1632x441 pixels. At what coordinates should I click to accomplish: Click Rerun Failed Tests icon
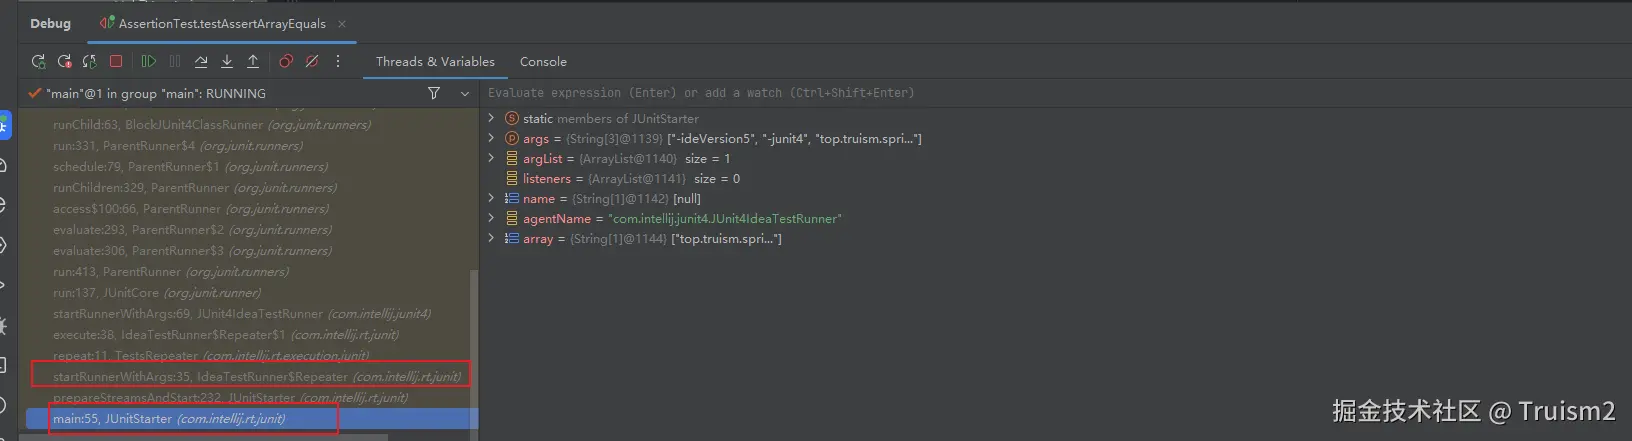click(x=64, y=62)
